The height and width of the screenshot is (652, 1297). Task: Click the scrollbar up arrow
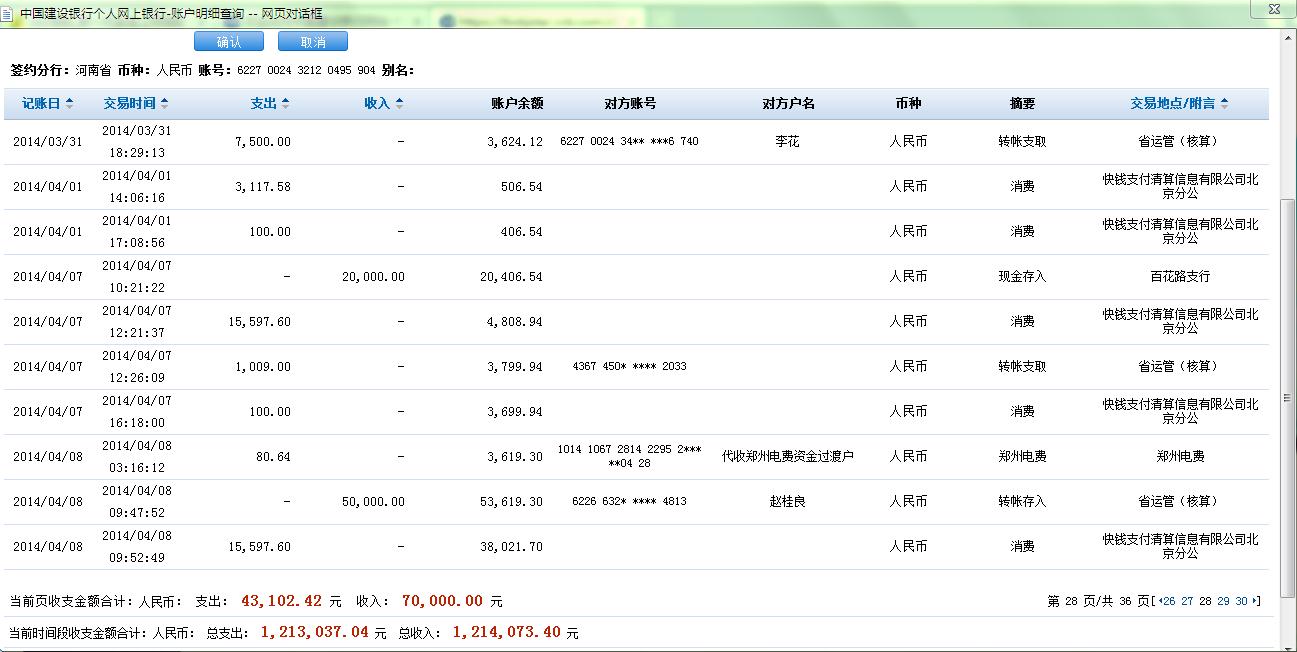(x=1288, y=37)
